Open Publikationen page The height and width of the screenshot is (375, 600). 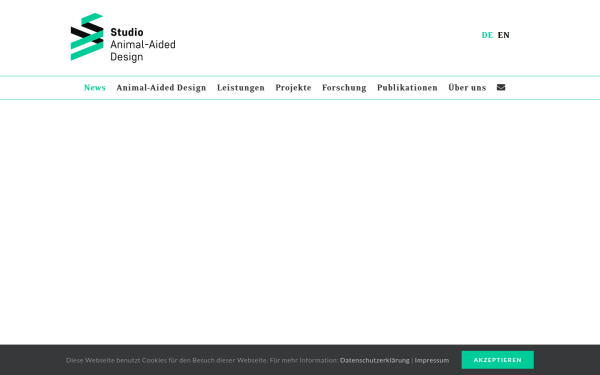point(407,88)
